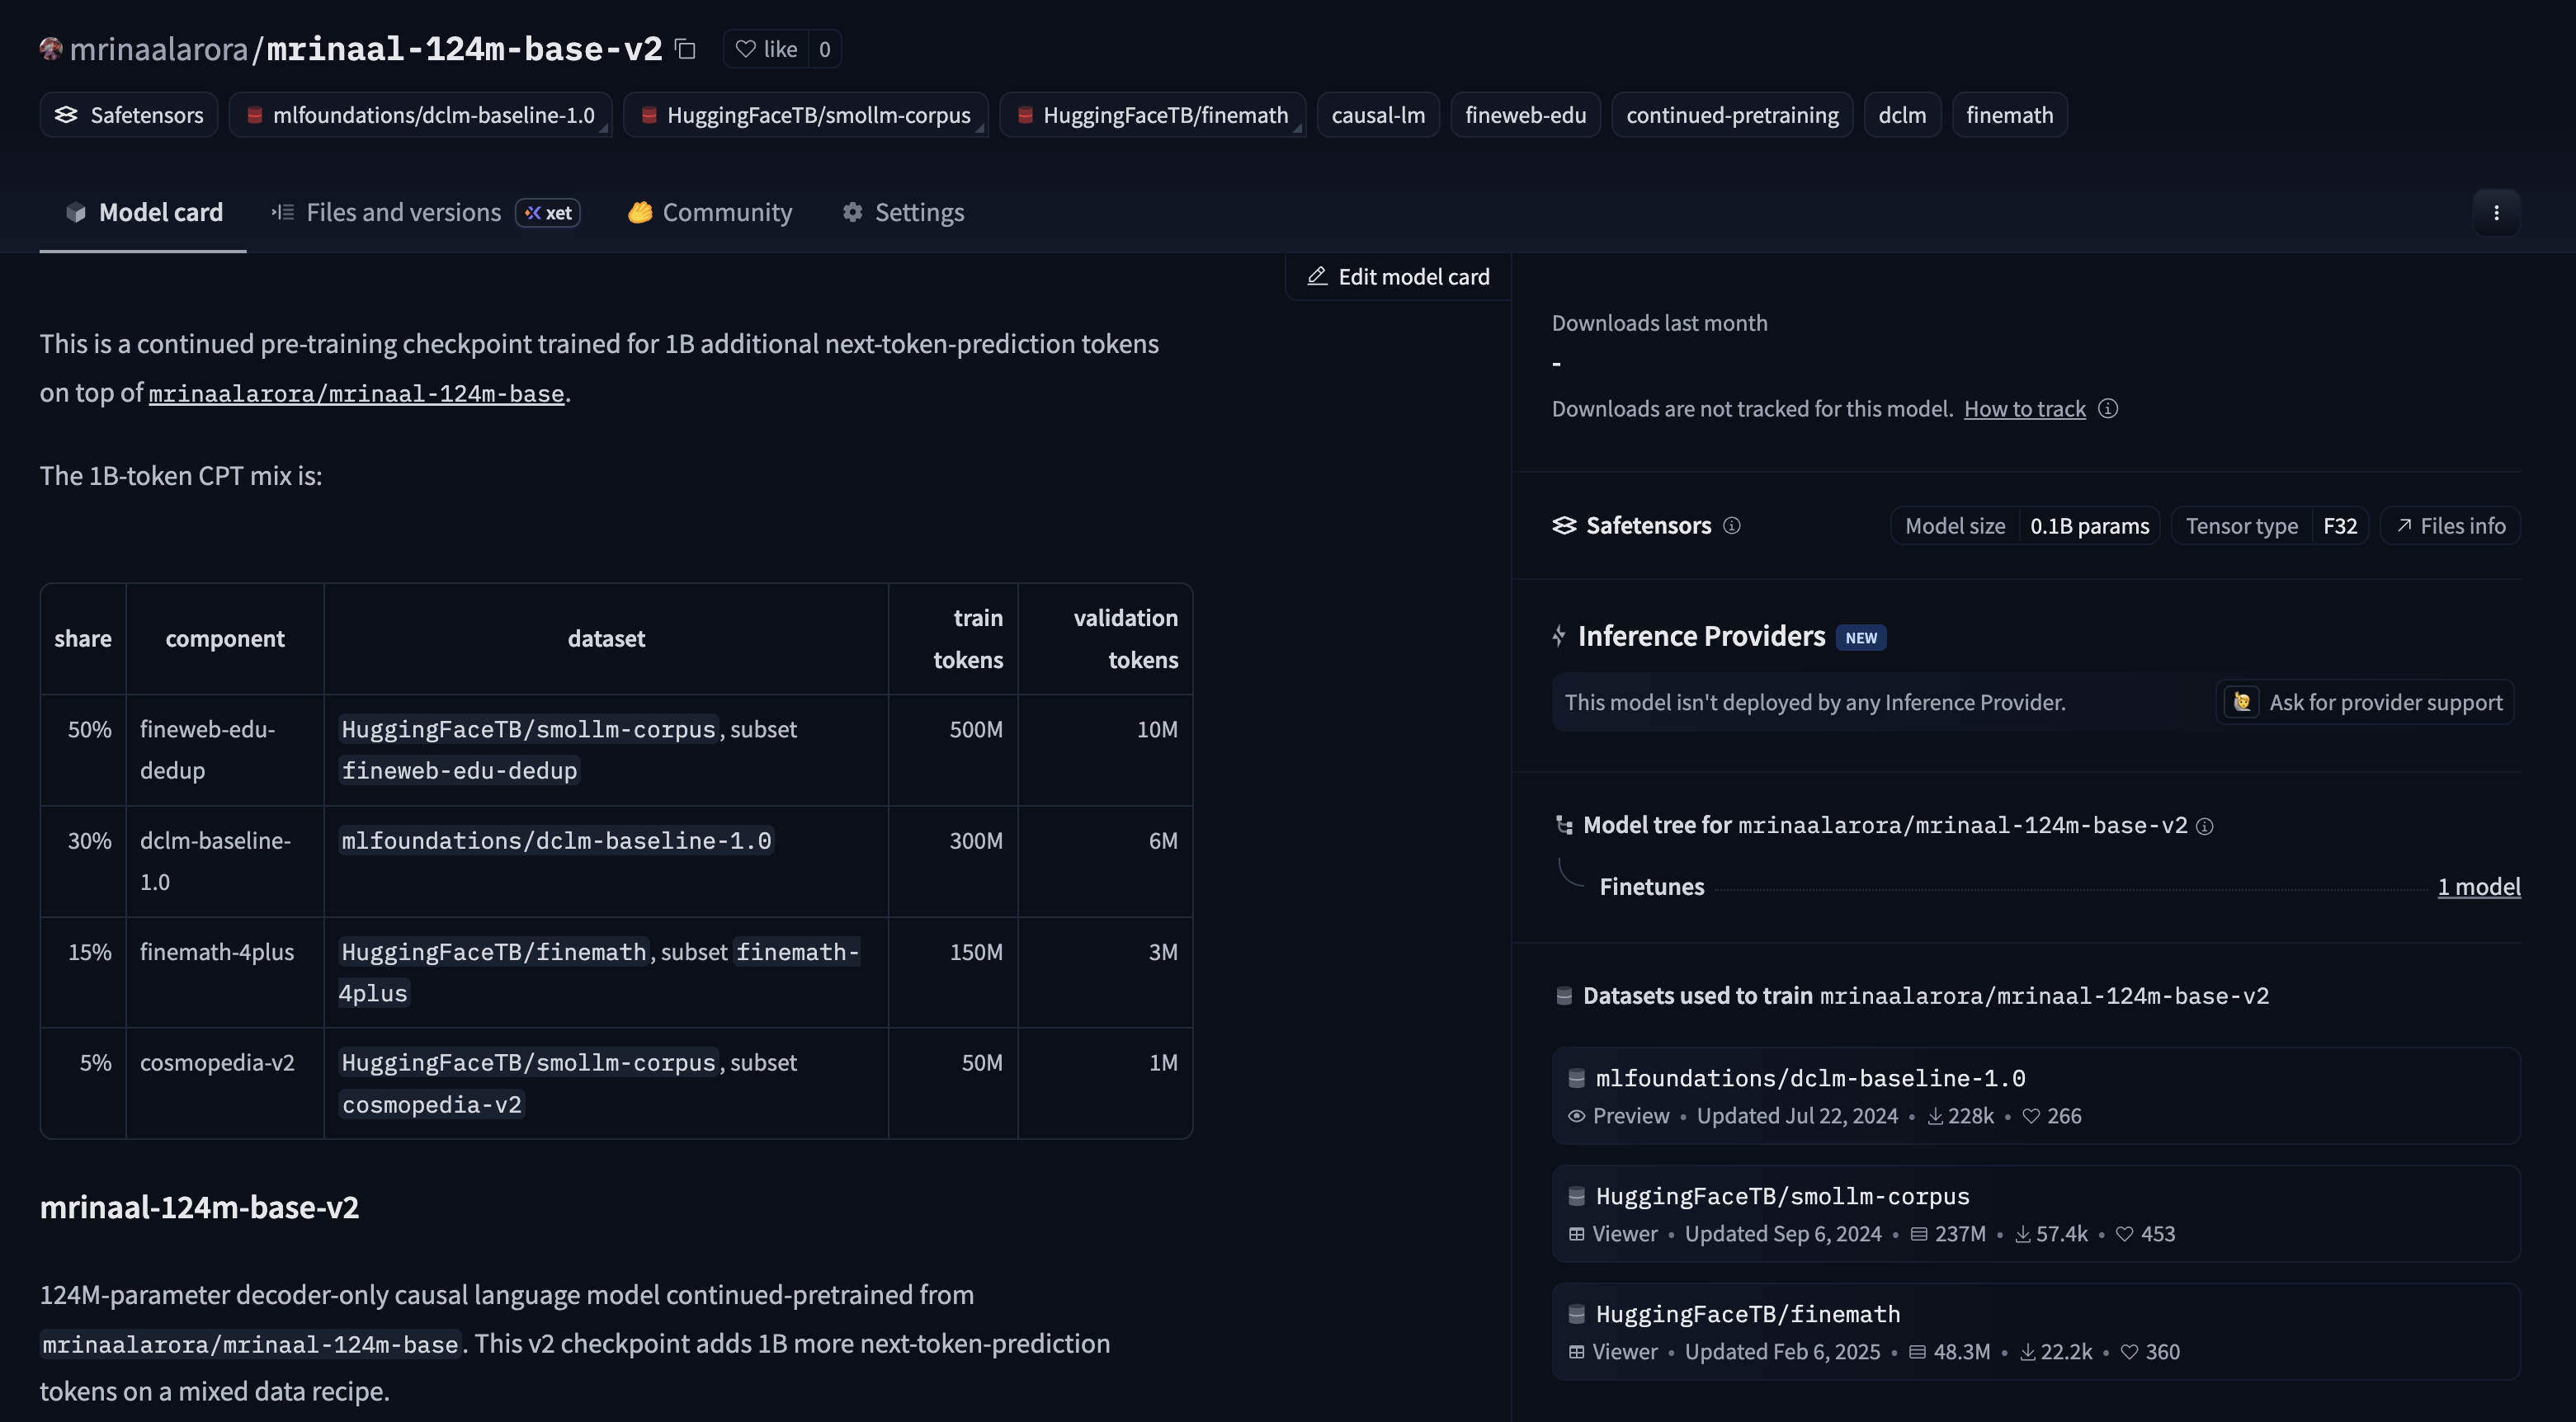Open the HuggingFaceTB/smollm-corpus dataset card
Screen dimensions: 2576x1422
pos(2035,1213)
